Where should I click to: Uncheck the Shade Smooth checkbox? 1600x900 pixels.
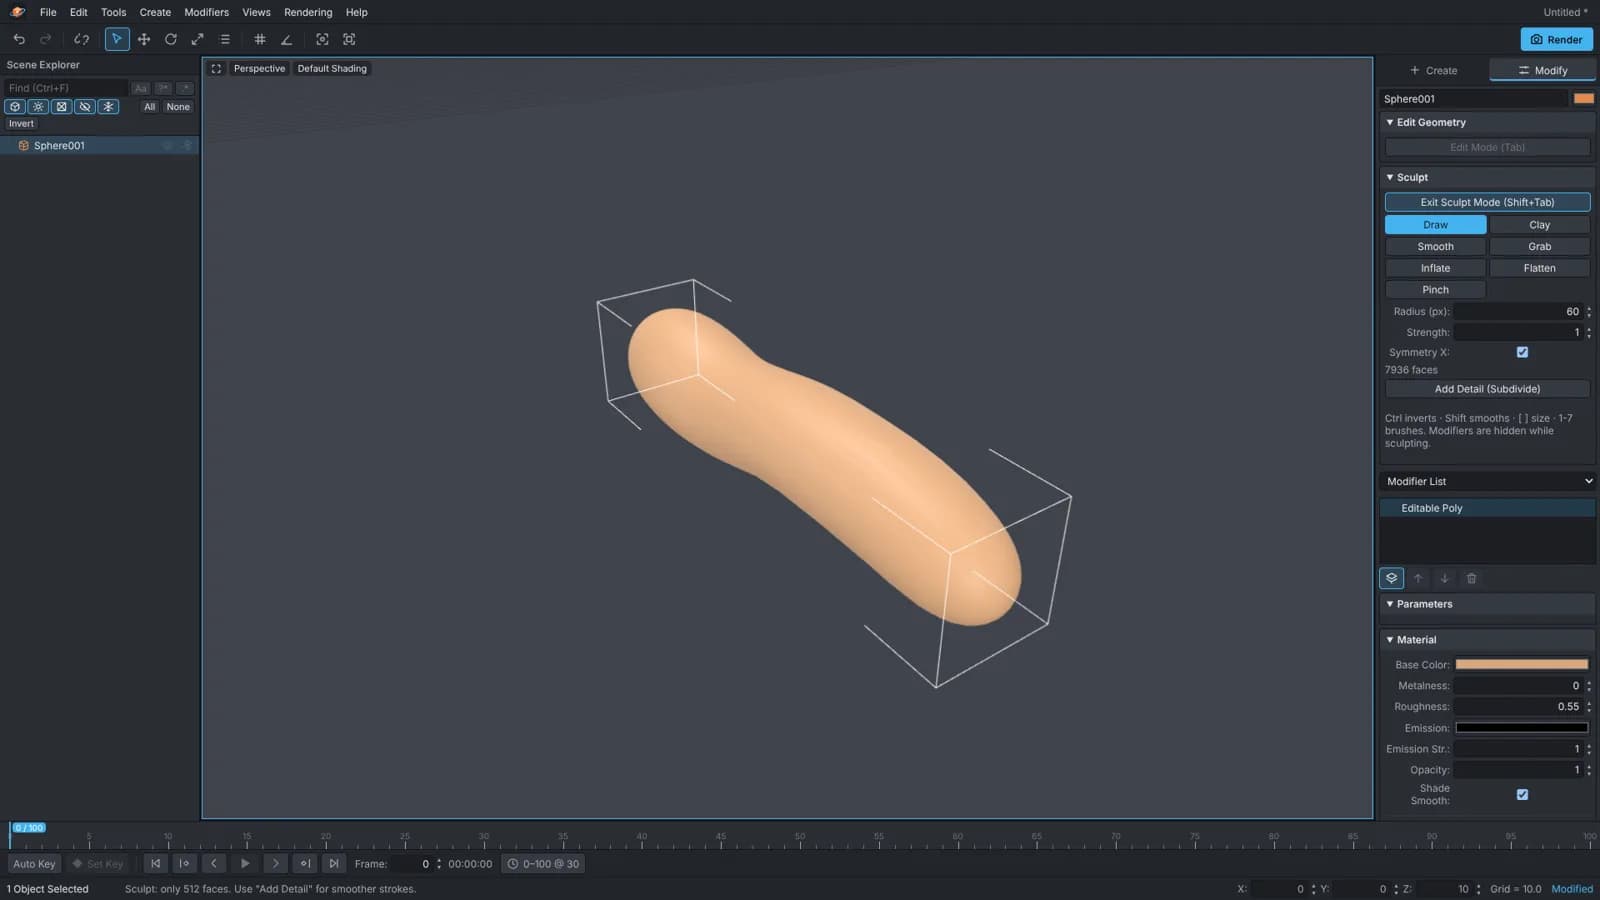tap(1522, 794)
